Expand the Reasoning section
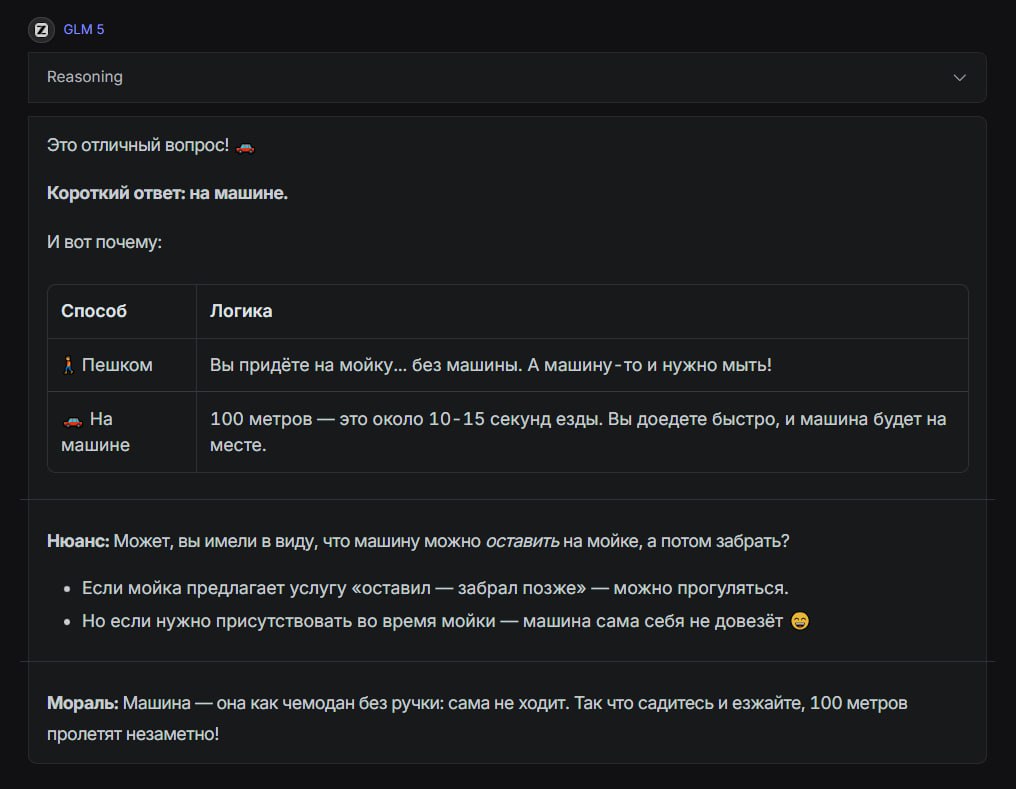This screenshot has height=789, width=1016. click(85, 77)
